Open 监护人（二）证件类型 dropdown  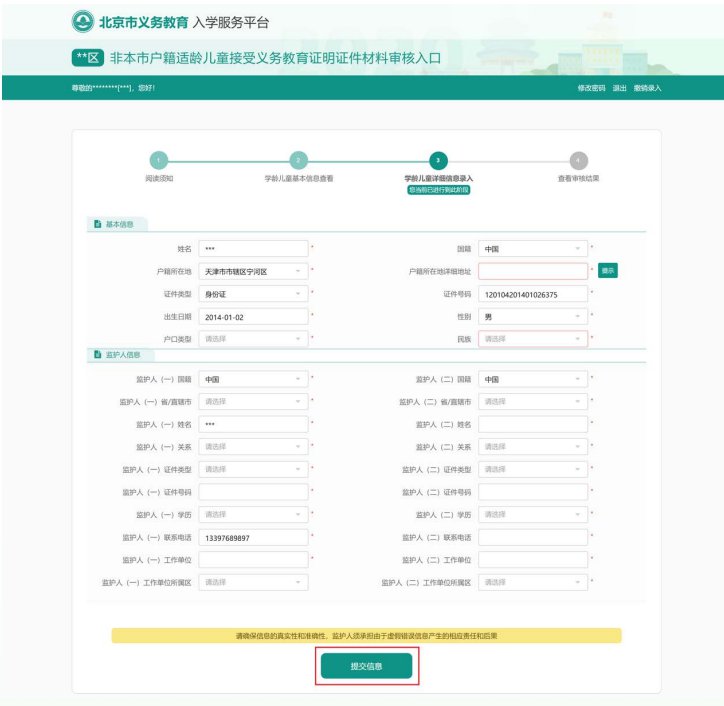(533, 469)
